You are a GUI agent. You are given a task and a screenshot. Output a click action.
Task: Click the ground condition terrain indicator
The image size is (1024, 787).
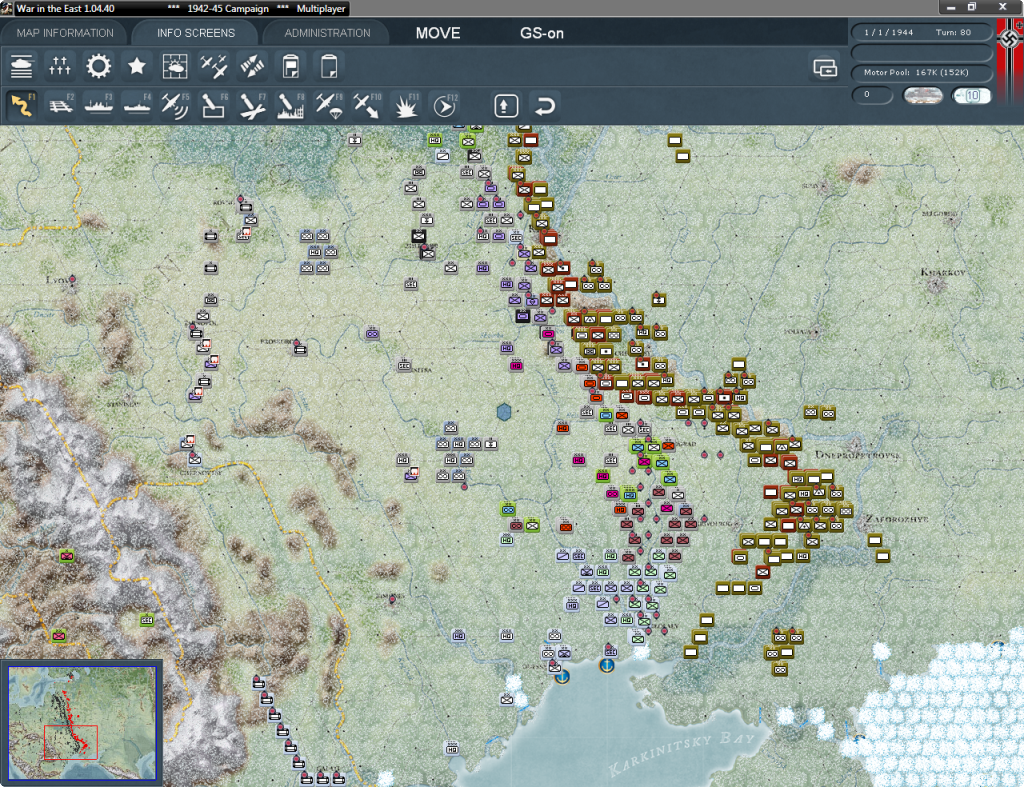pyautogui.click(x=923, y=95)
